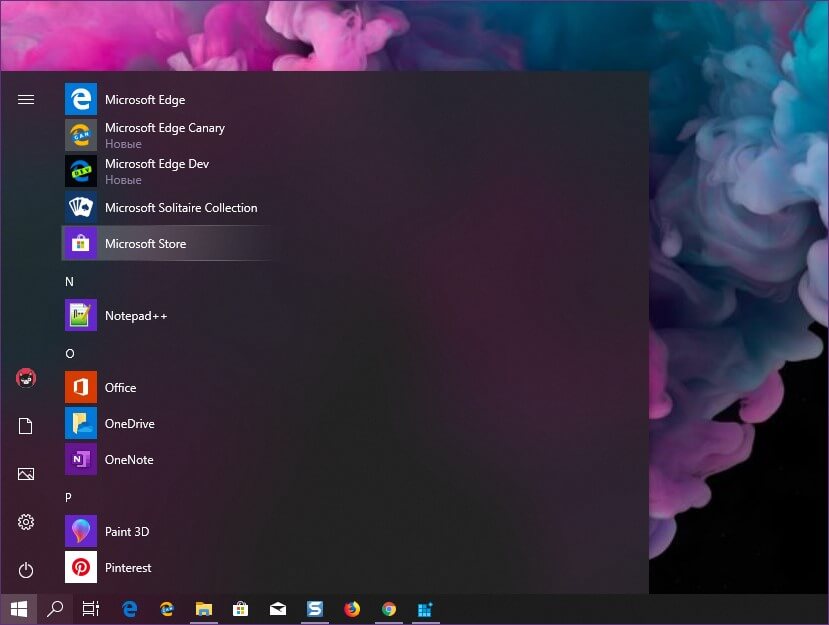Launch Notepad++ icon in app list
The width and height of the screenshot is (829, 625).
point(81,315)
